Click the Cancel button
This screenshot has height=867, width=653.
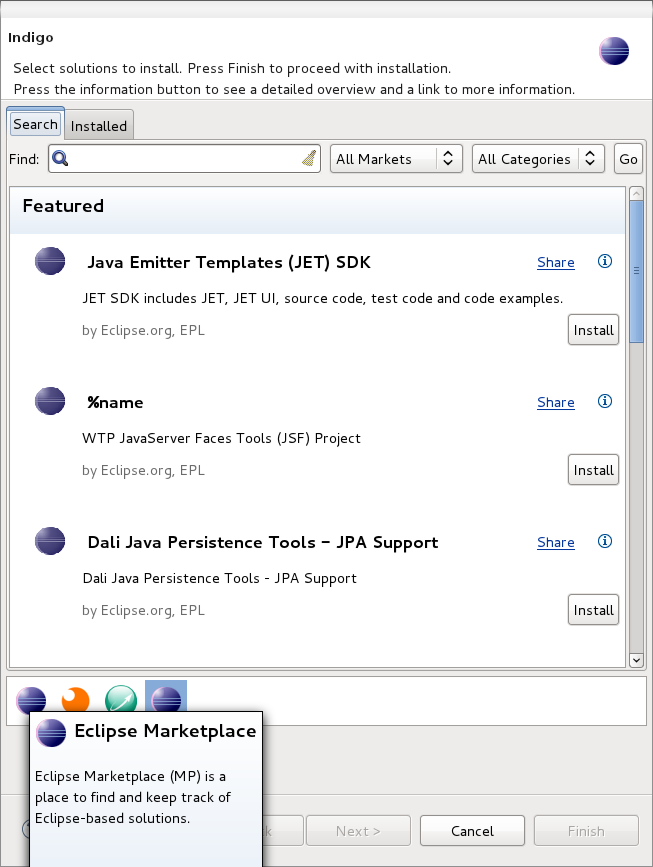coord(472,831)
